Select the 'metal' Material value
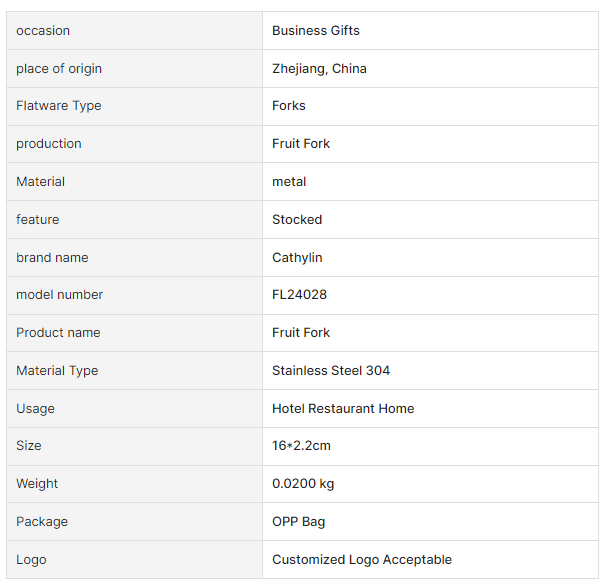Image resolution: width=607 pixels, height=588 pixels. tap(289, 182)
